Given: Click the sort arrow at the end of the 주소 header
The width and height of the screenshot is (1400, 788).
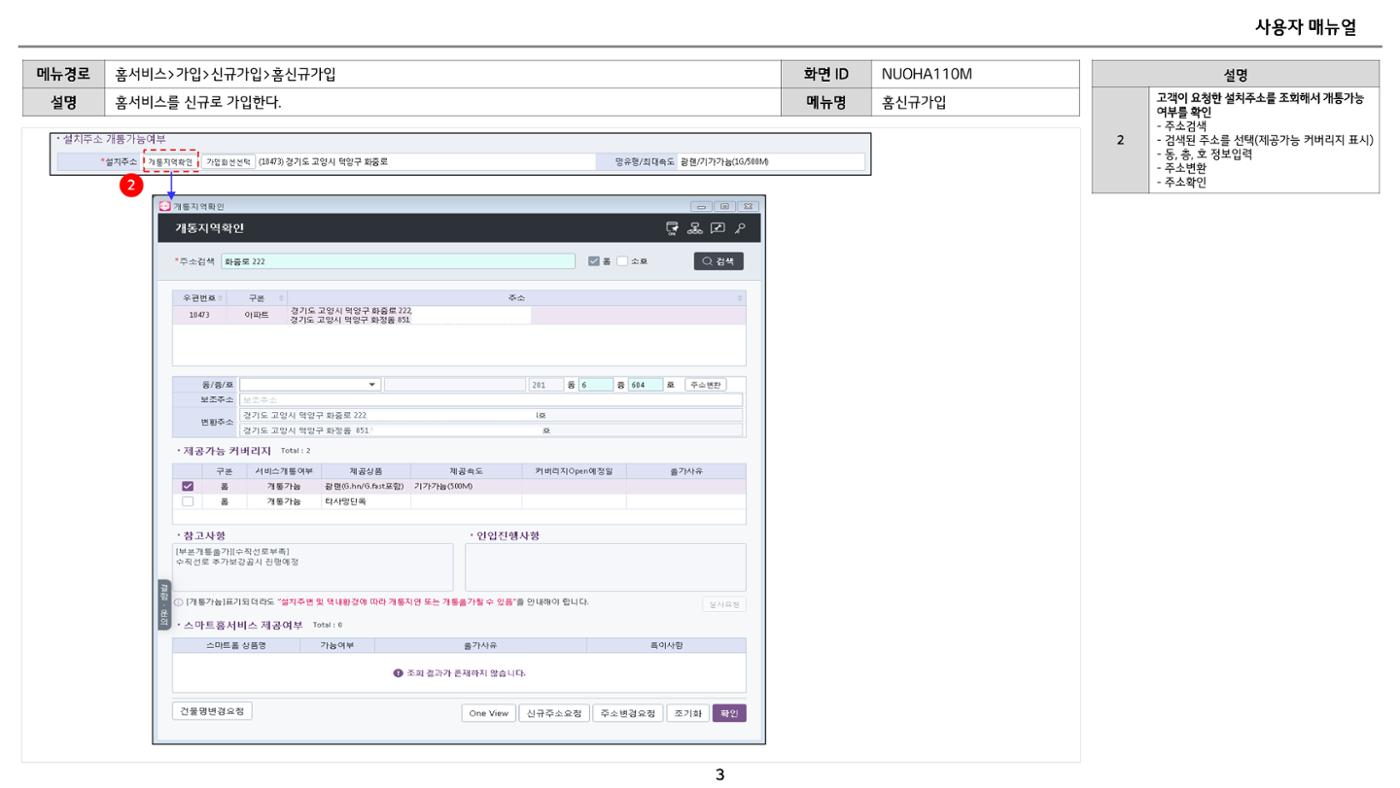Looking at the screenshot, I should (x=740, y=298).
